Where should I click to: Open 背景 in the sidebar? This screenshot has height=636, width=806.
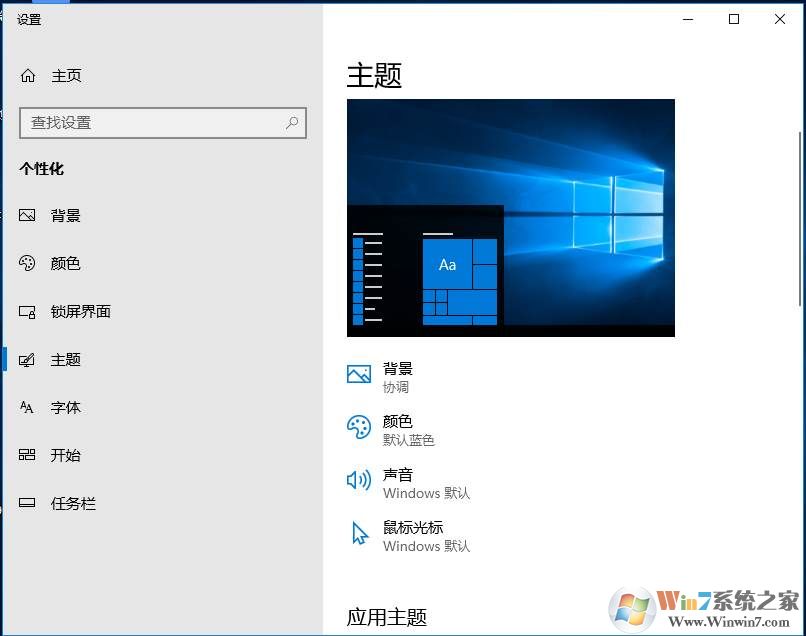point(65,215)
